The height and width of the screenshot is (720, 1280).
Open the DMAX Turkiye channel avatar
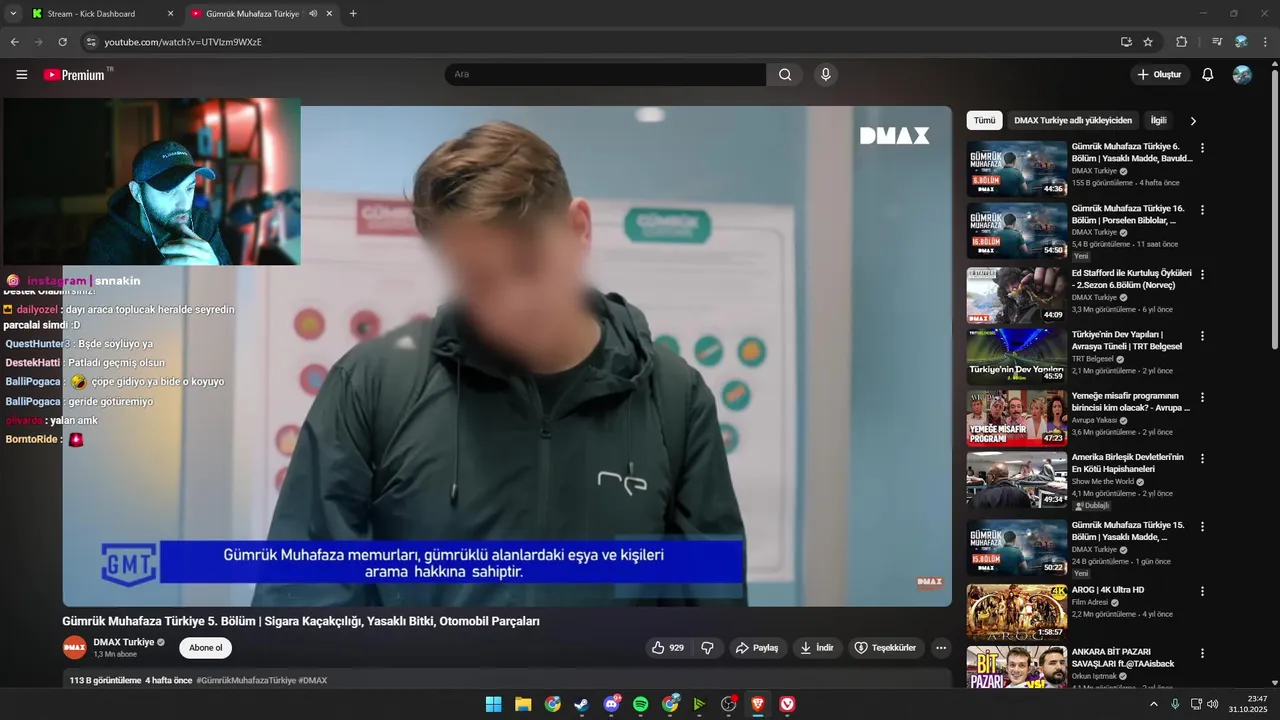pyautogui.click(x=75, y=648)
